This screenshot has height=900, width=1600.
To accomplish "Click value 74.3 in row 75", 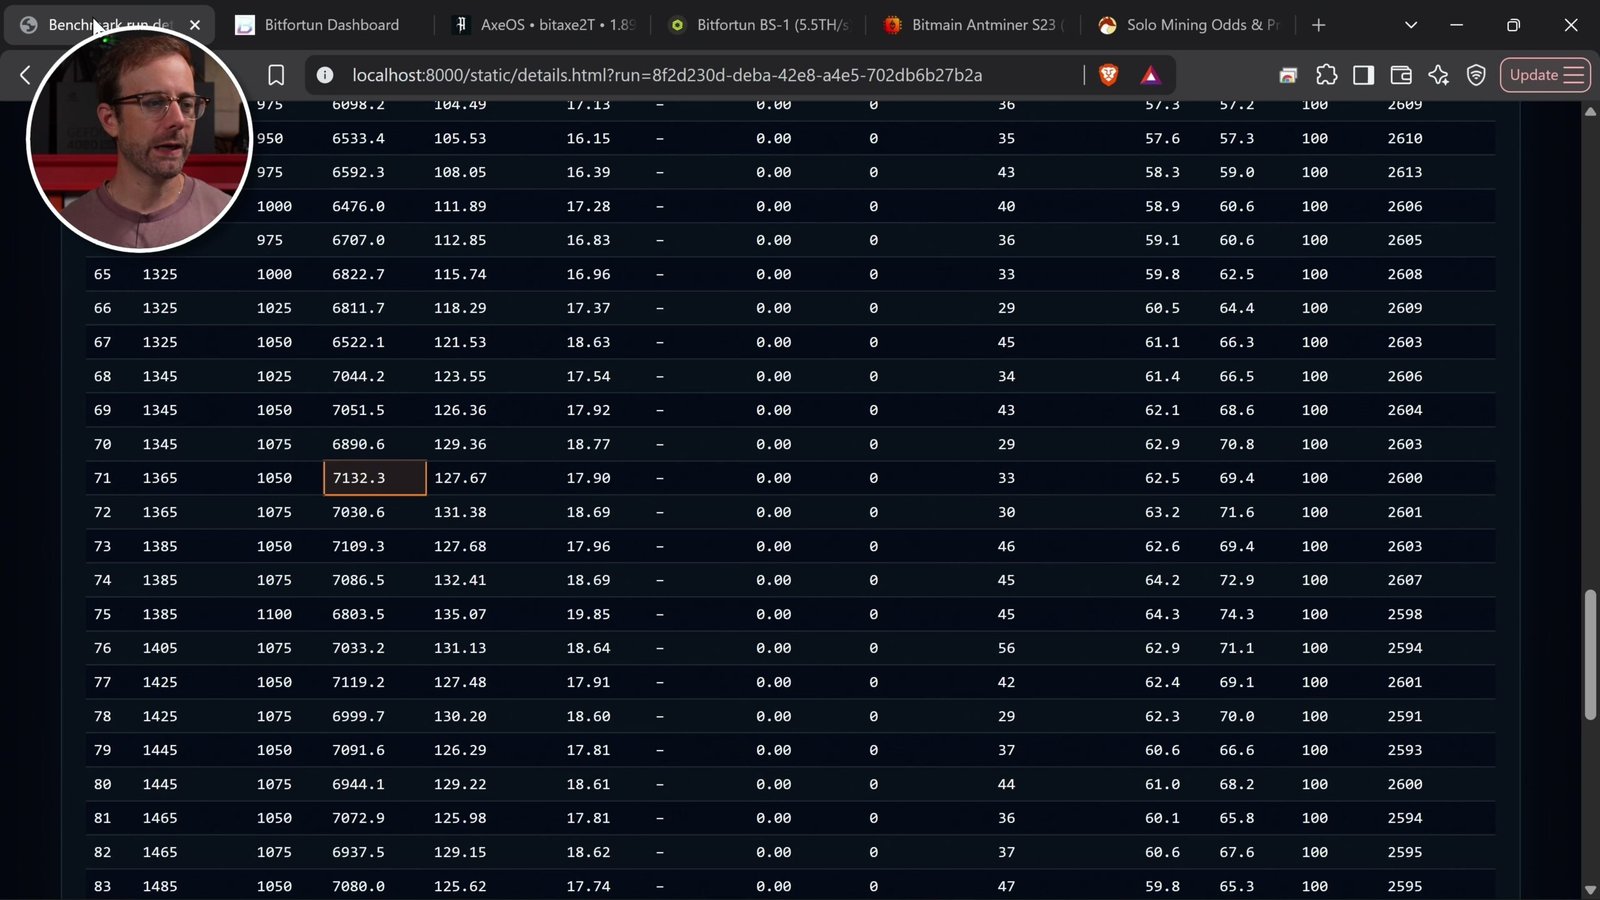I will (x=1237, y=614).
